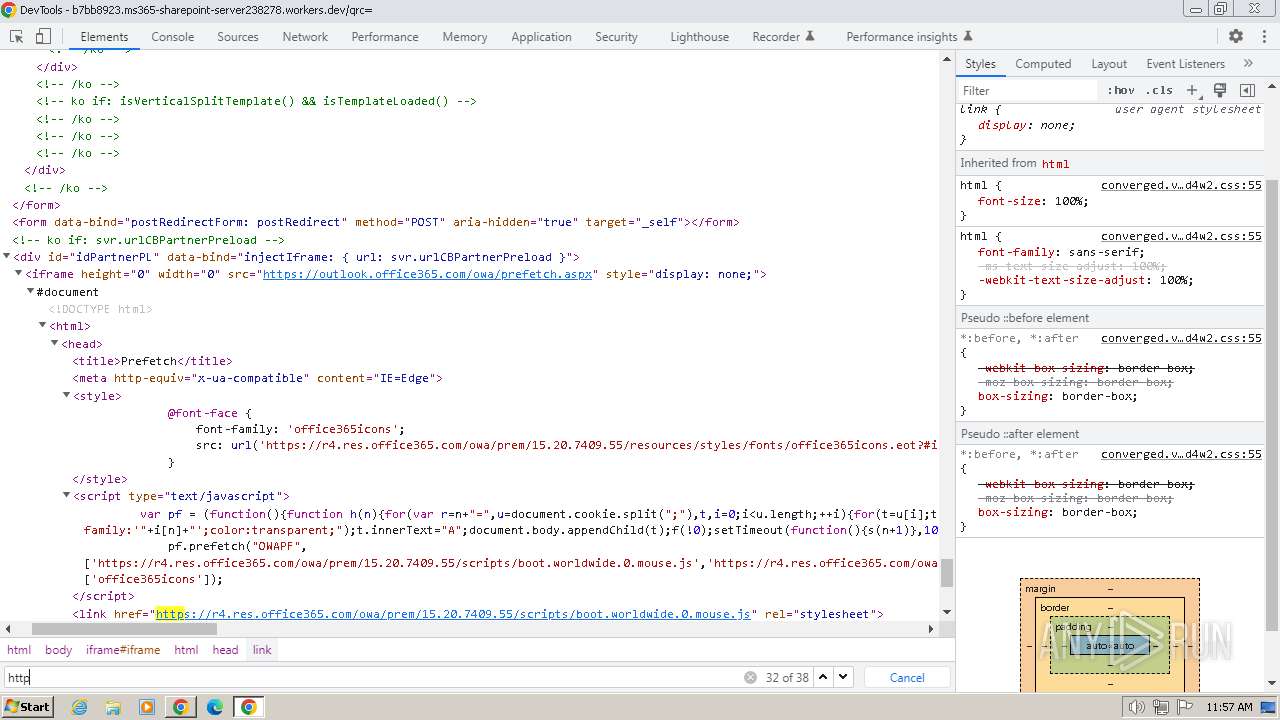Screen dimensions: 1280x720
Task: Click Performance insights flask icon
Action: click(x=967, y=36)
